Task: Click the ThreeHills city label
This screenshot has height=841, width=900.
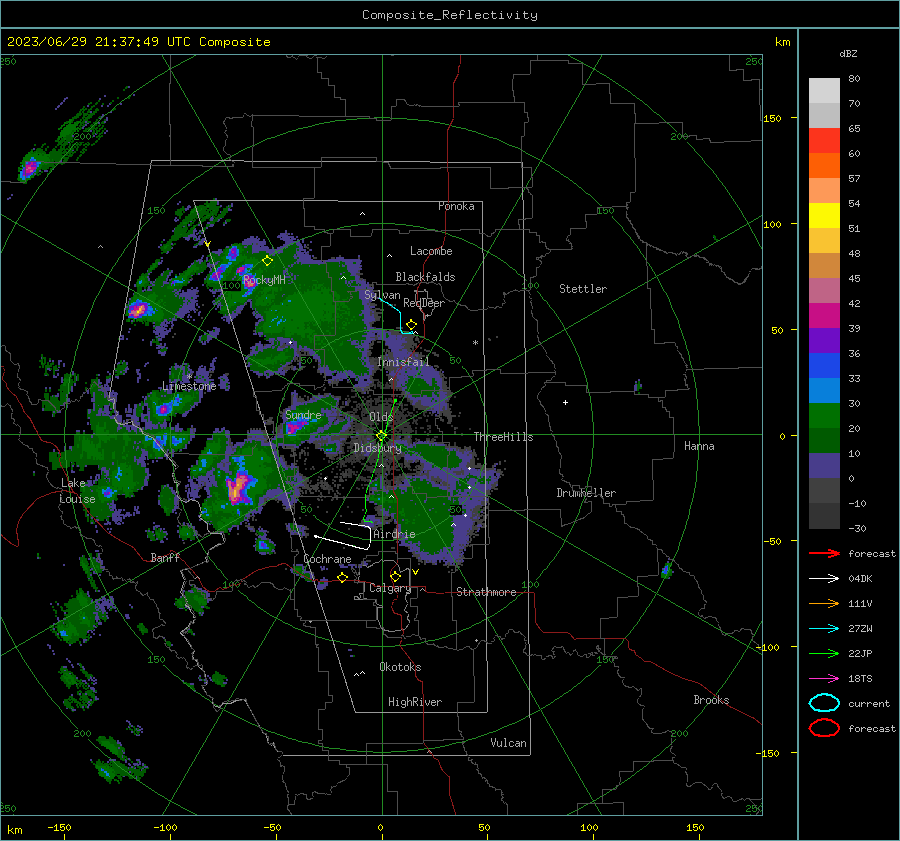Action: (503, 437)
